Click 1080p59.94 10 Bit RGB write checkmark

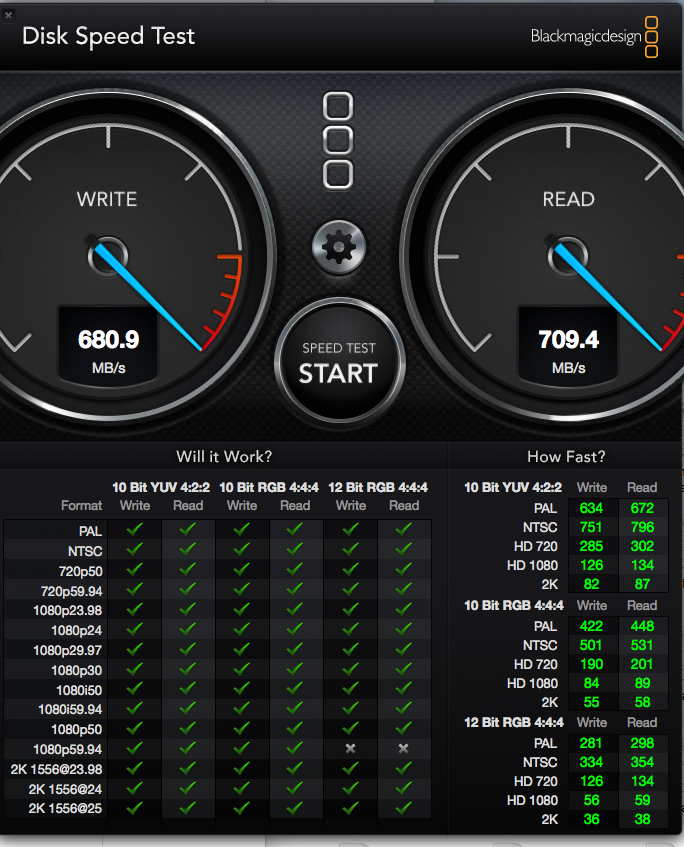pos(242,748)
